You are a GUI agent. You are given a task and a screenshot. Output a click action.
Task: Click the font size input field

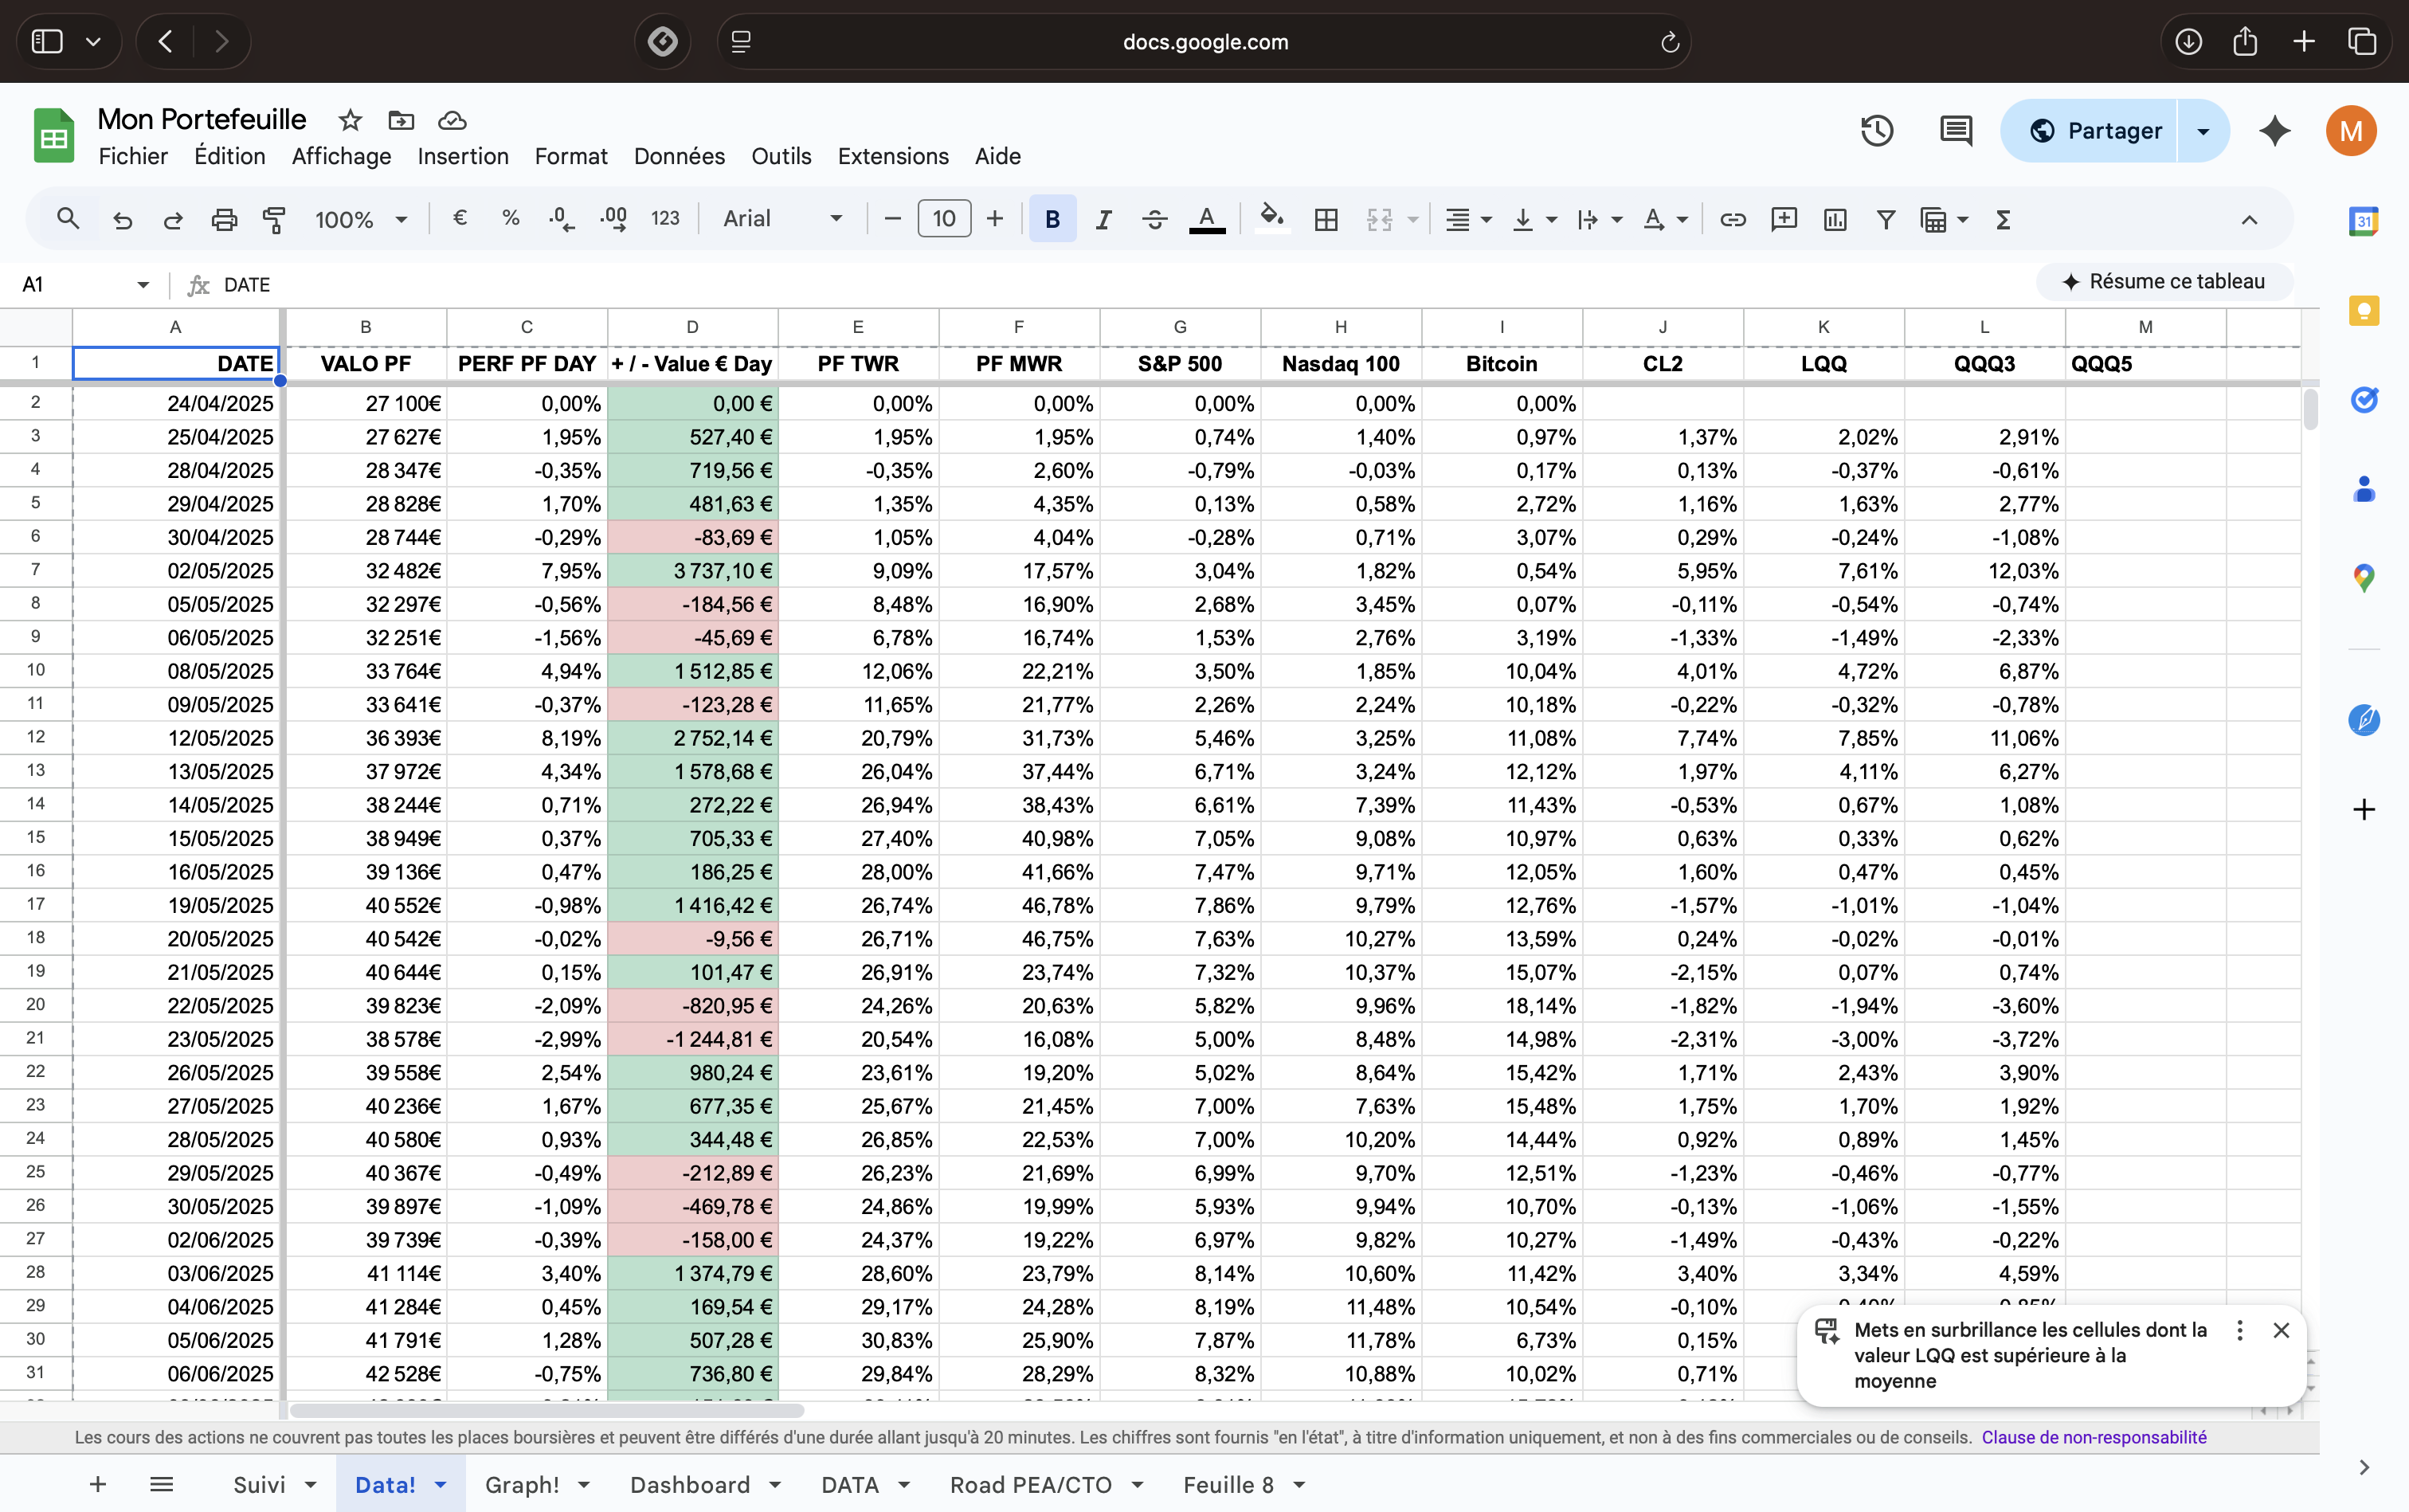(x=943, y=219)
